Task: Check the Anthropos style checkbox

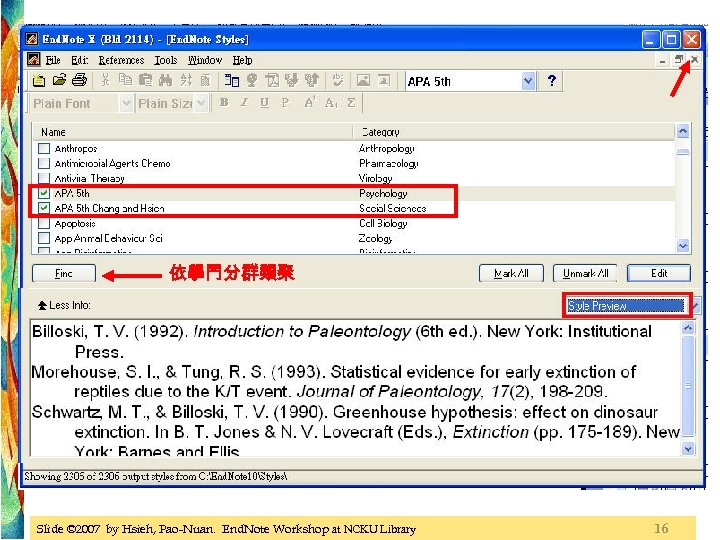Action: click(x=44, y=148)
